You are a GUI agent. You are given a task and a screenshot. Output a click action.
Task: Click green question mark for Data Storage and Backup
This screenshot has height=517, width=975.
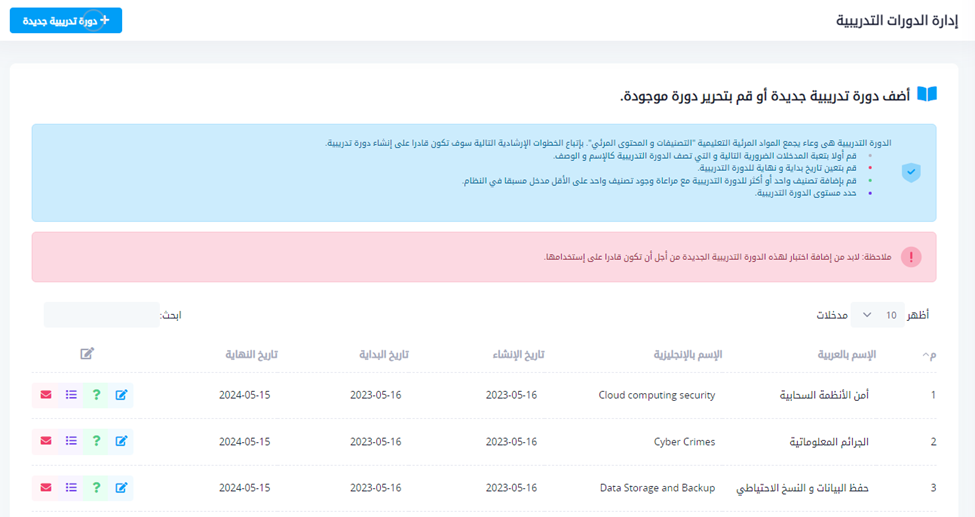[x=96, y=488]
